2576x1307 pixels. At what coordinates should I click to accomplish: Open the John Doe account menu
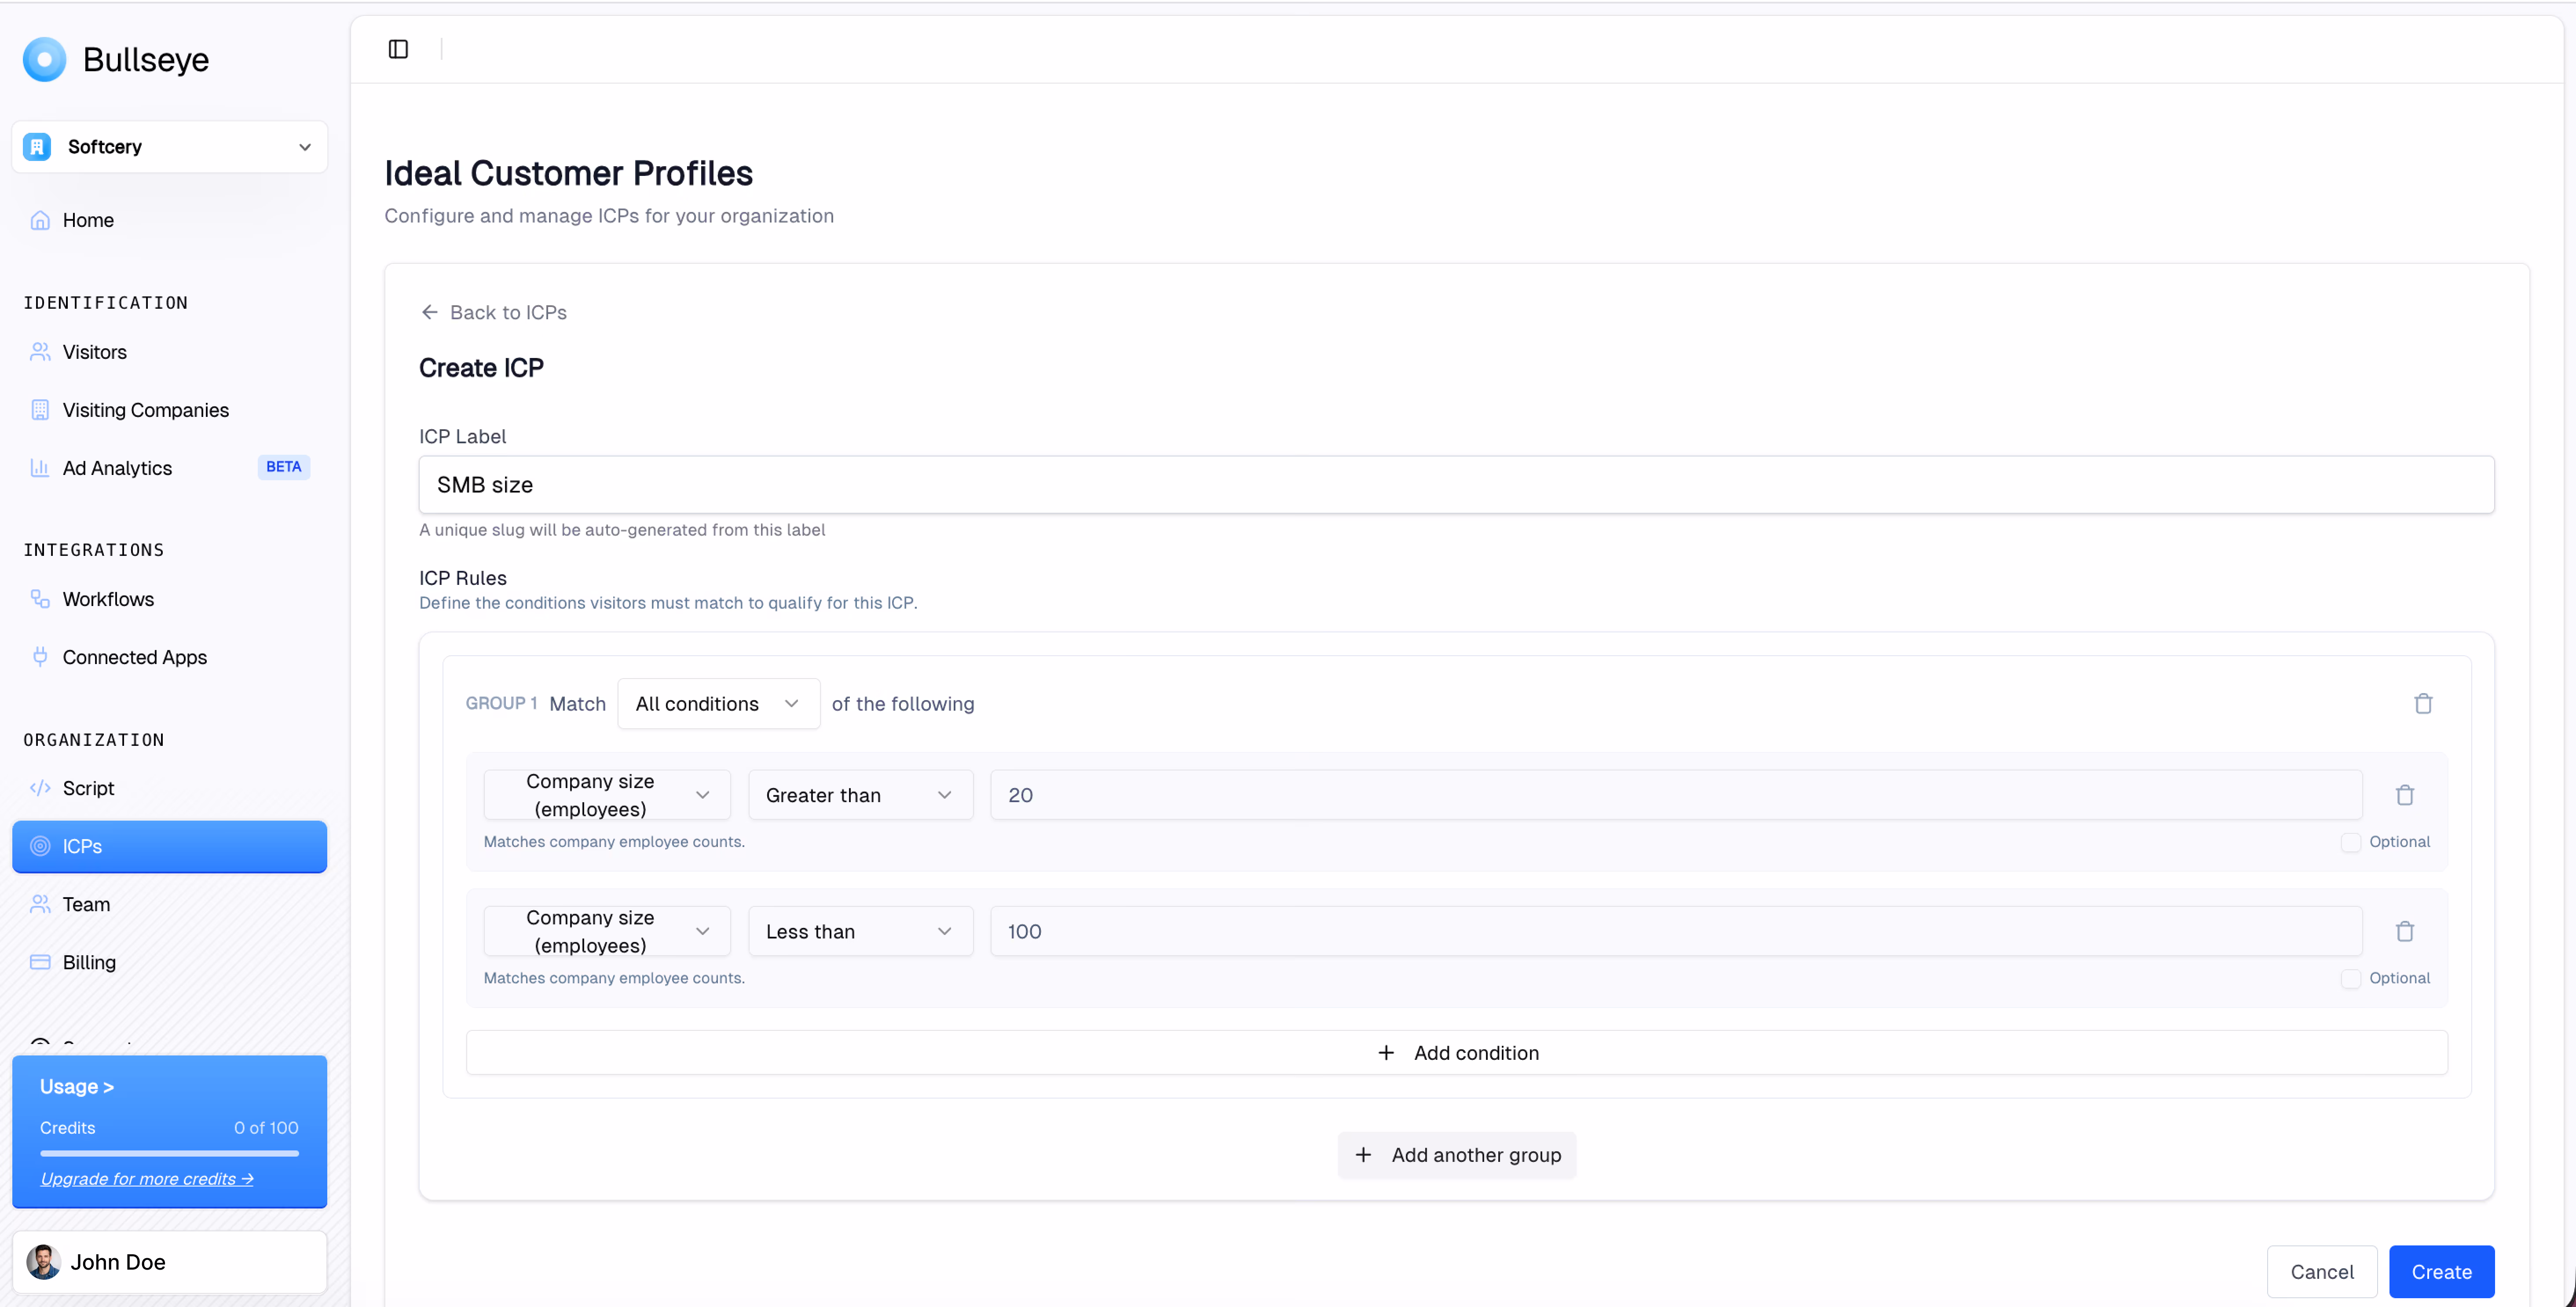pyautogui.click(x=169, y=1262)
